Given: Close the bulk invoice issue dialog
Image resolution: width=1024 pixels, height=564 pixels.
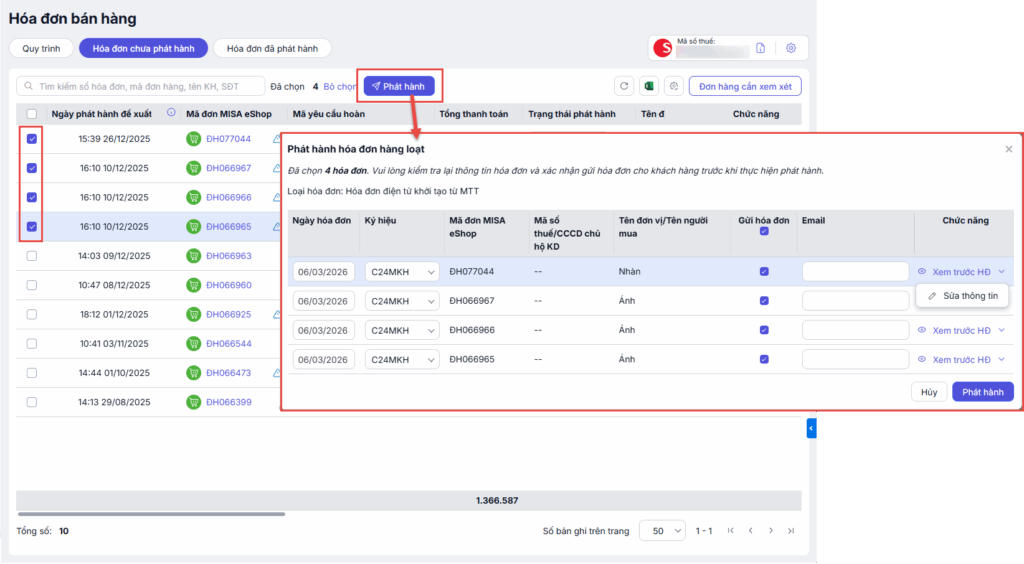Looking at the screenshot, I should [x=1008, y=149].
